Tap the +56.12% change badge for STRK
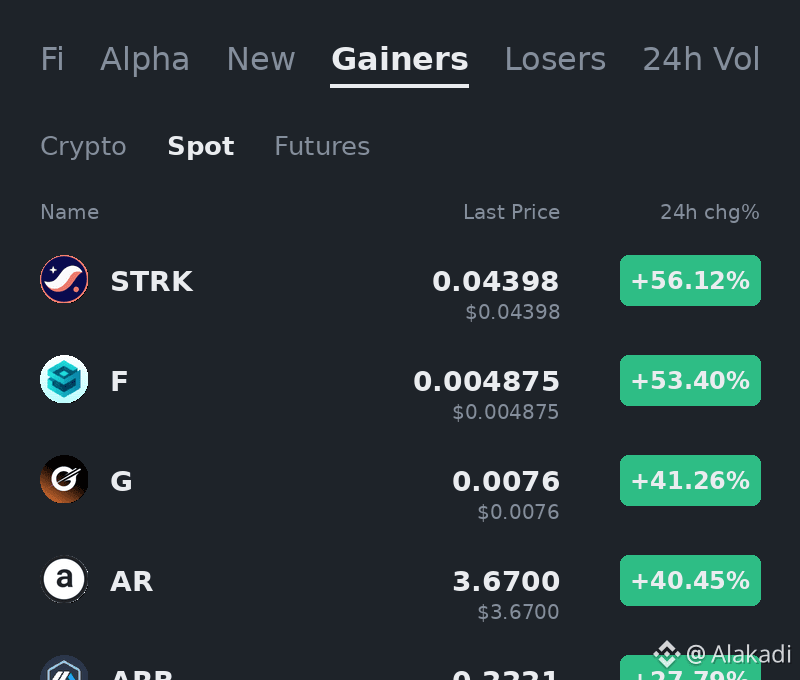This screenshot has height=680, width=800. [690, 281]
